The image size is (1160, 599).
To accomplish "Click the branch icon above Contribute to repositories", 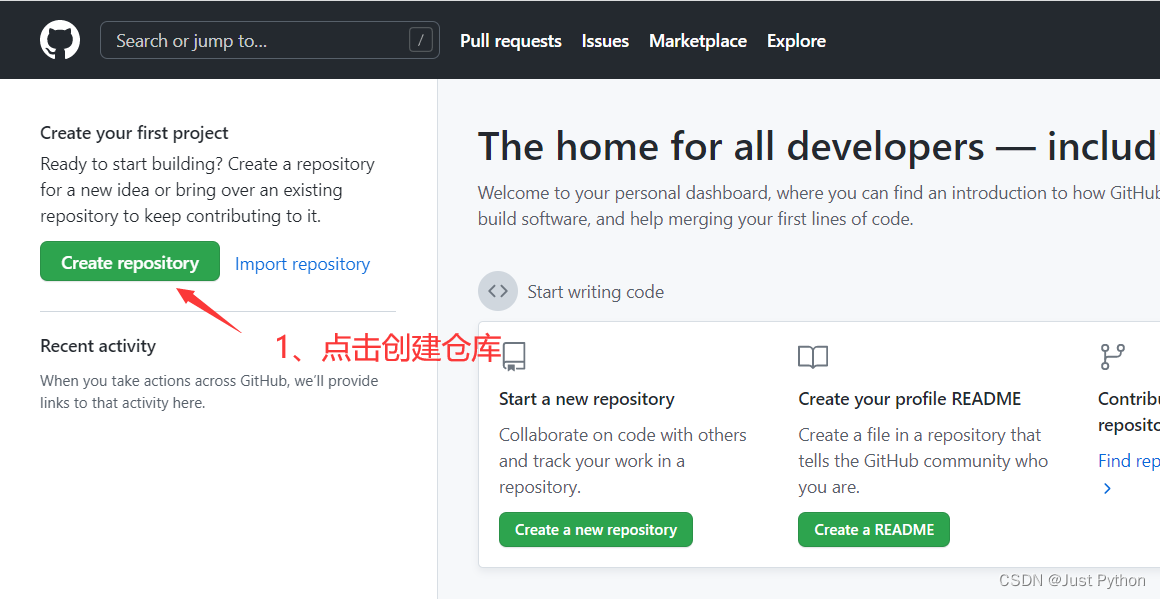I will (x=1112, y=355).
